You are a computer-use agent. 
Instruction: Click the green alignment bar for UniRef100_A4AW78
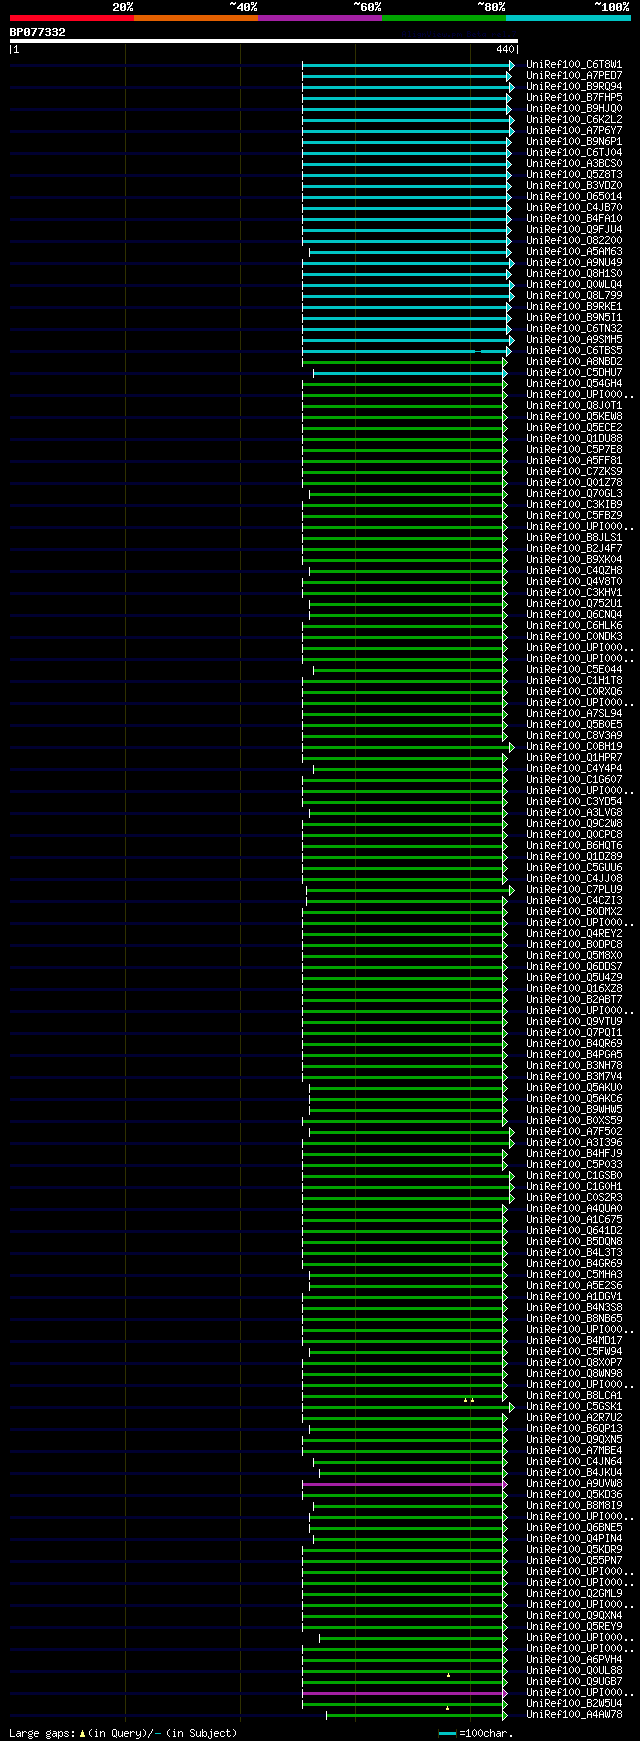tap(415, 1715)
